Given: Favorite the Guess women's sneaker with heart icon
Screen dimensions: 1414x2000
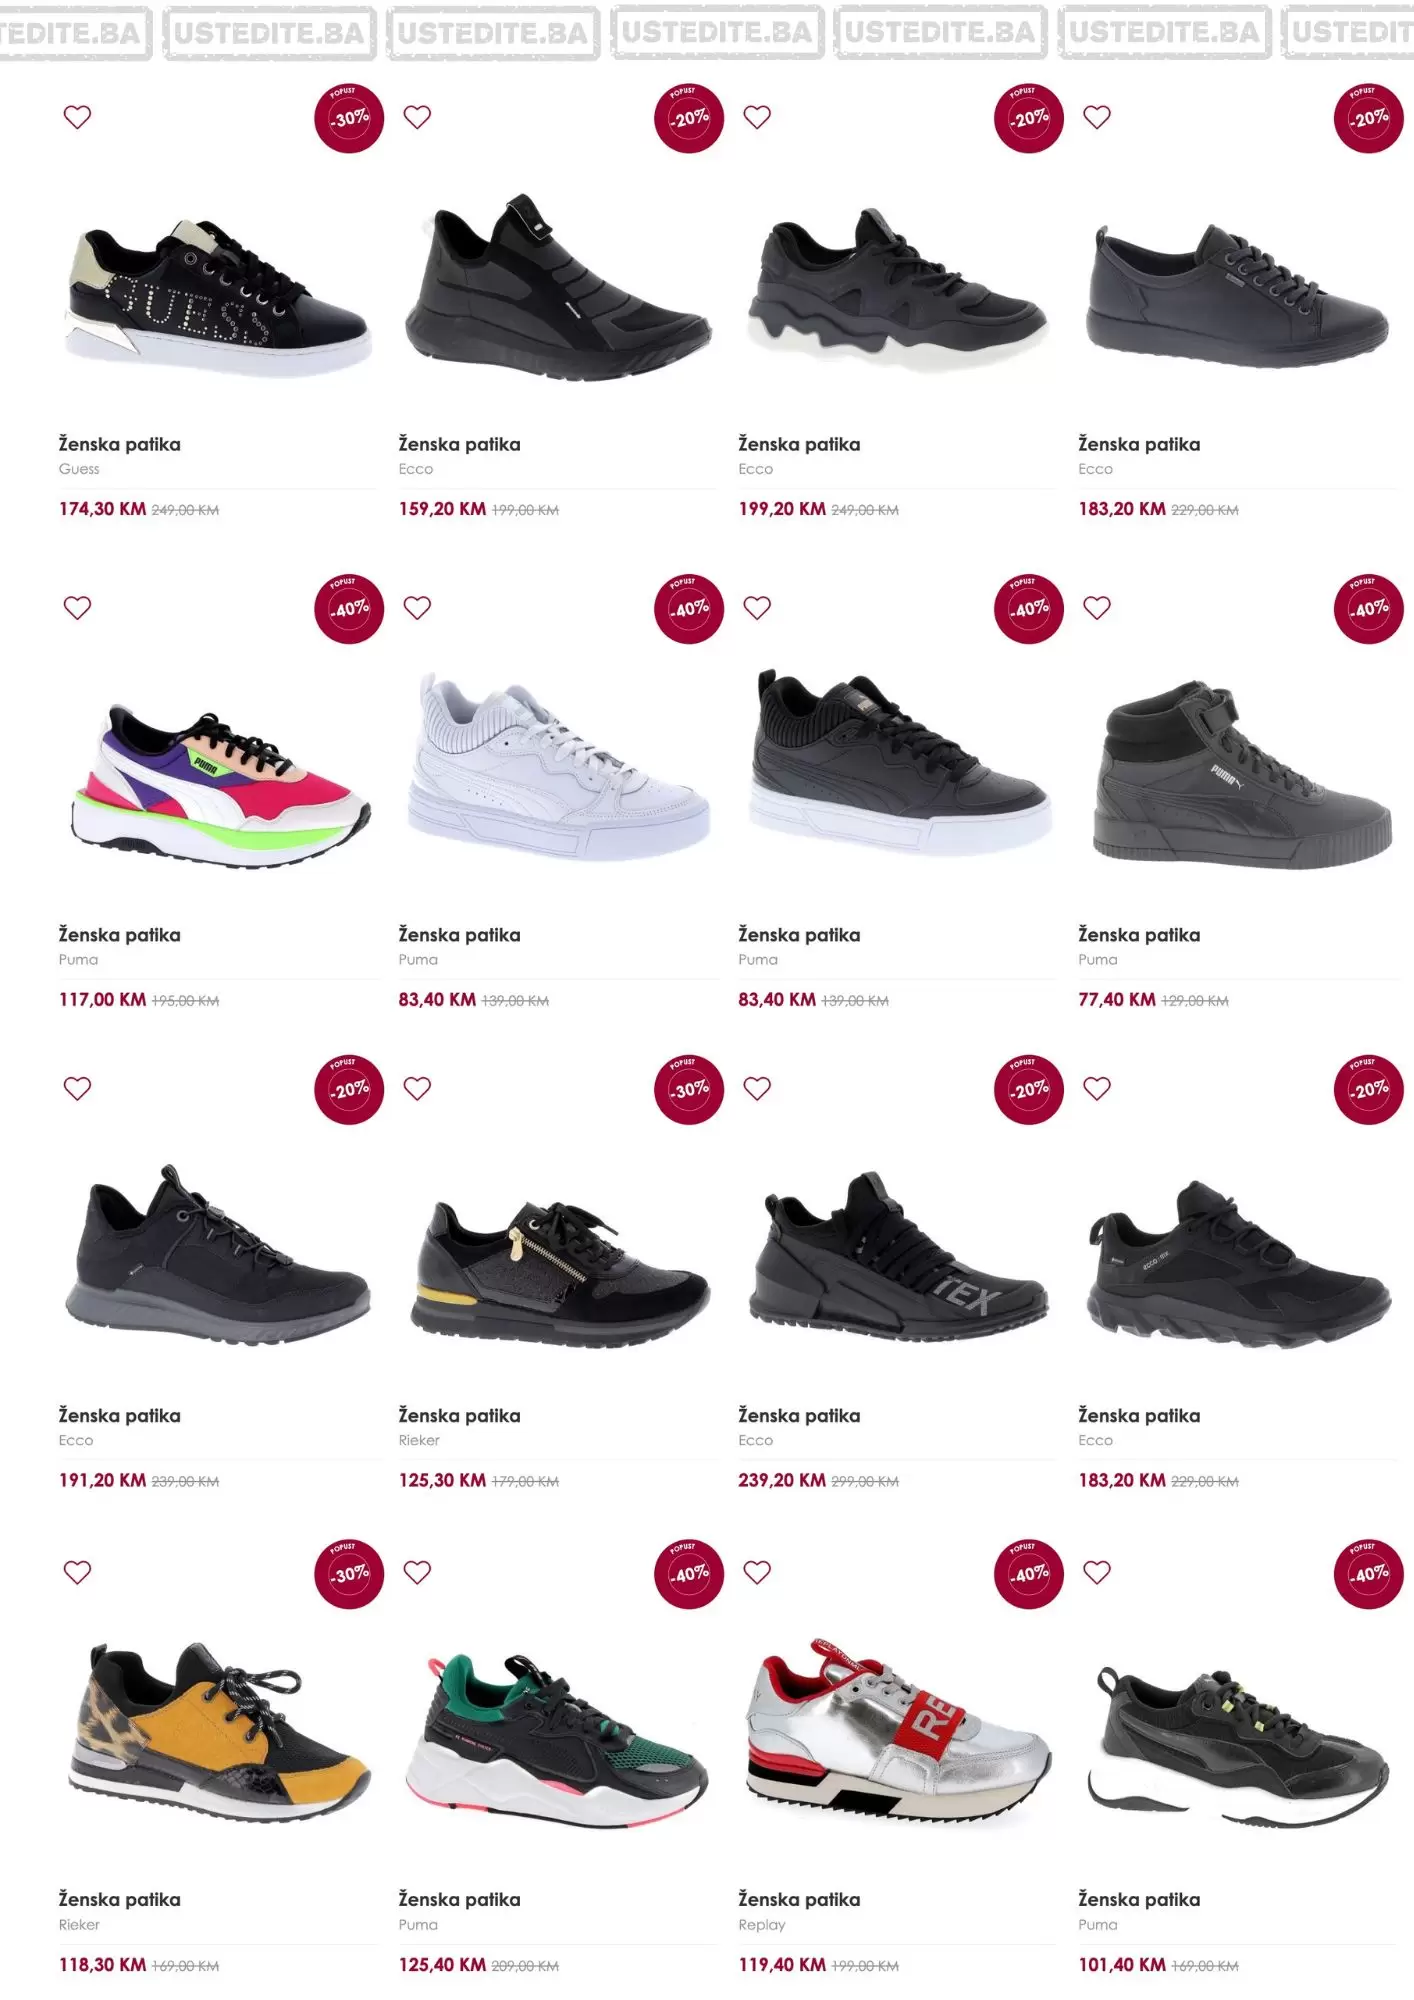Looking at the screenshot, I should point(77,117).
